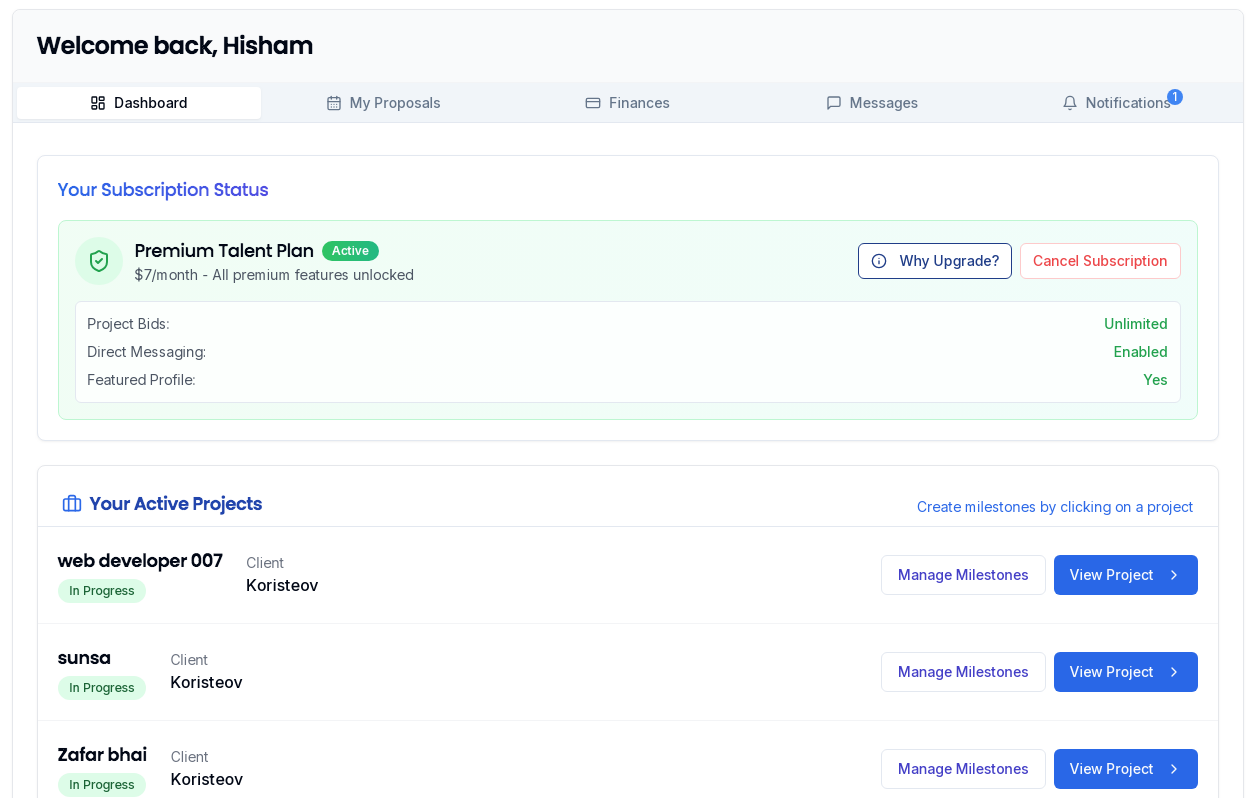1254x798 pixels.
Task: Click the Active status badge on Premium plan
Action: click(x=350, y=251)
